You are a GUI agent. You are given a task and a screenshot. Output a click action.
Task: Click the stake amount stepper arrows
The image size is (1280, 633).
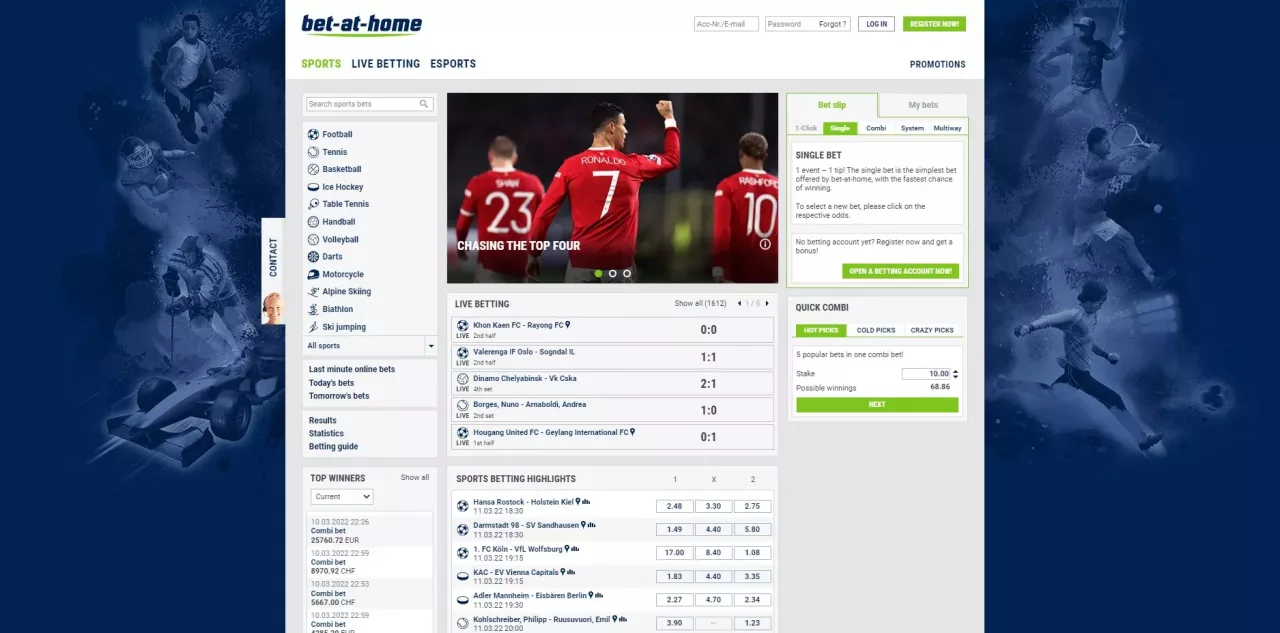point(955,374)
